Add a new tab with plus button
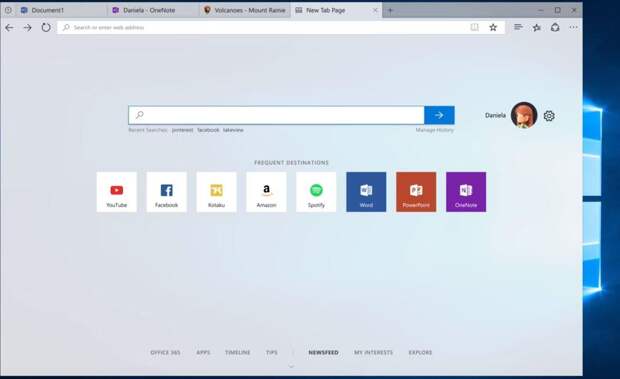 [x=390, y=11]
